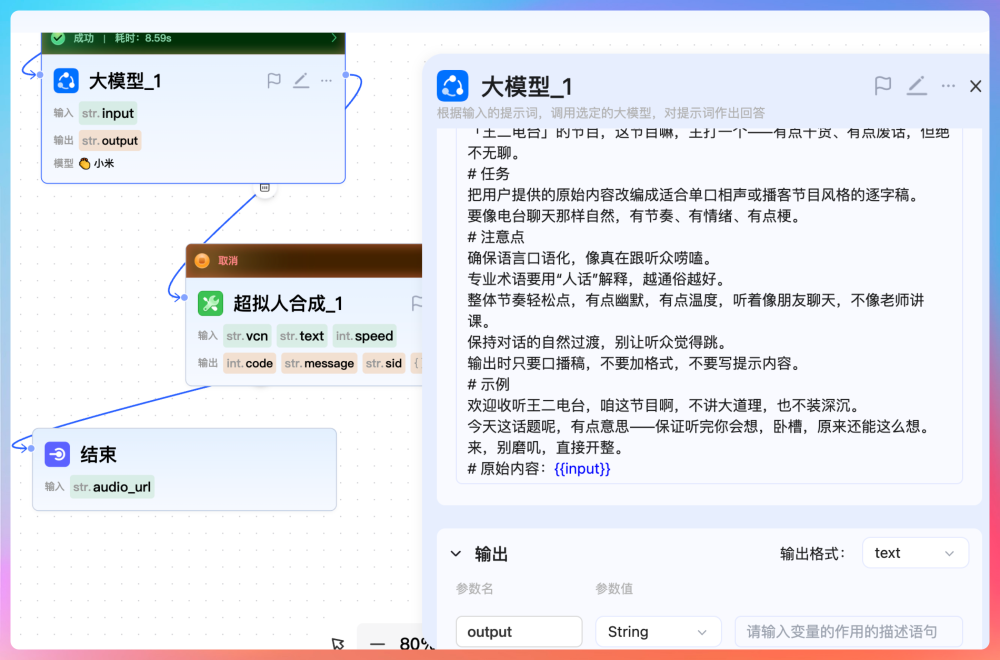This screenshot has width=1000, height=660.
Task: Zoom out with the minus button
Action: (x=377, y=644)
